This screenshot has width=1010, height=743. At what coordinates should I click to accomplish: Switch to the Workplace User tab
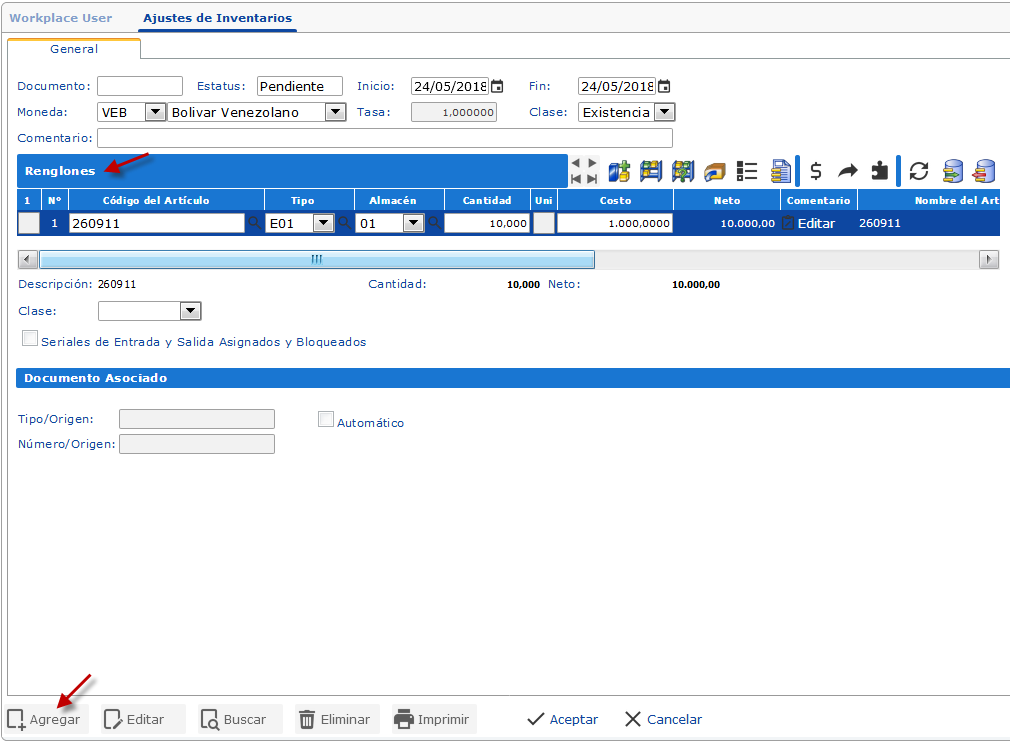61,17
